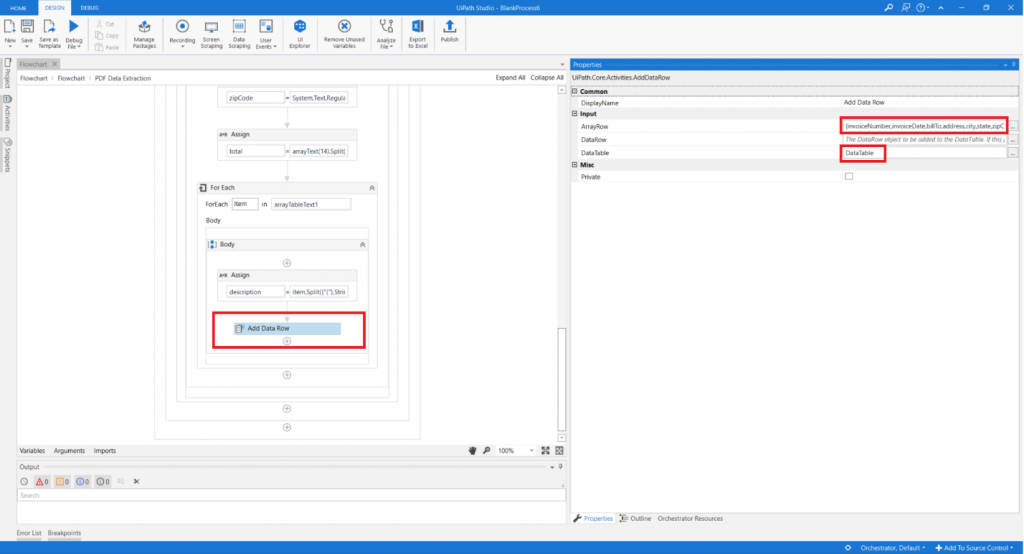Click the zipCode variable field

point(255,98)
